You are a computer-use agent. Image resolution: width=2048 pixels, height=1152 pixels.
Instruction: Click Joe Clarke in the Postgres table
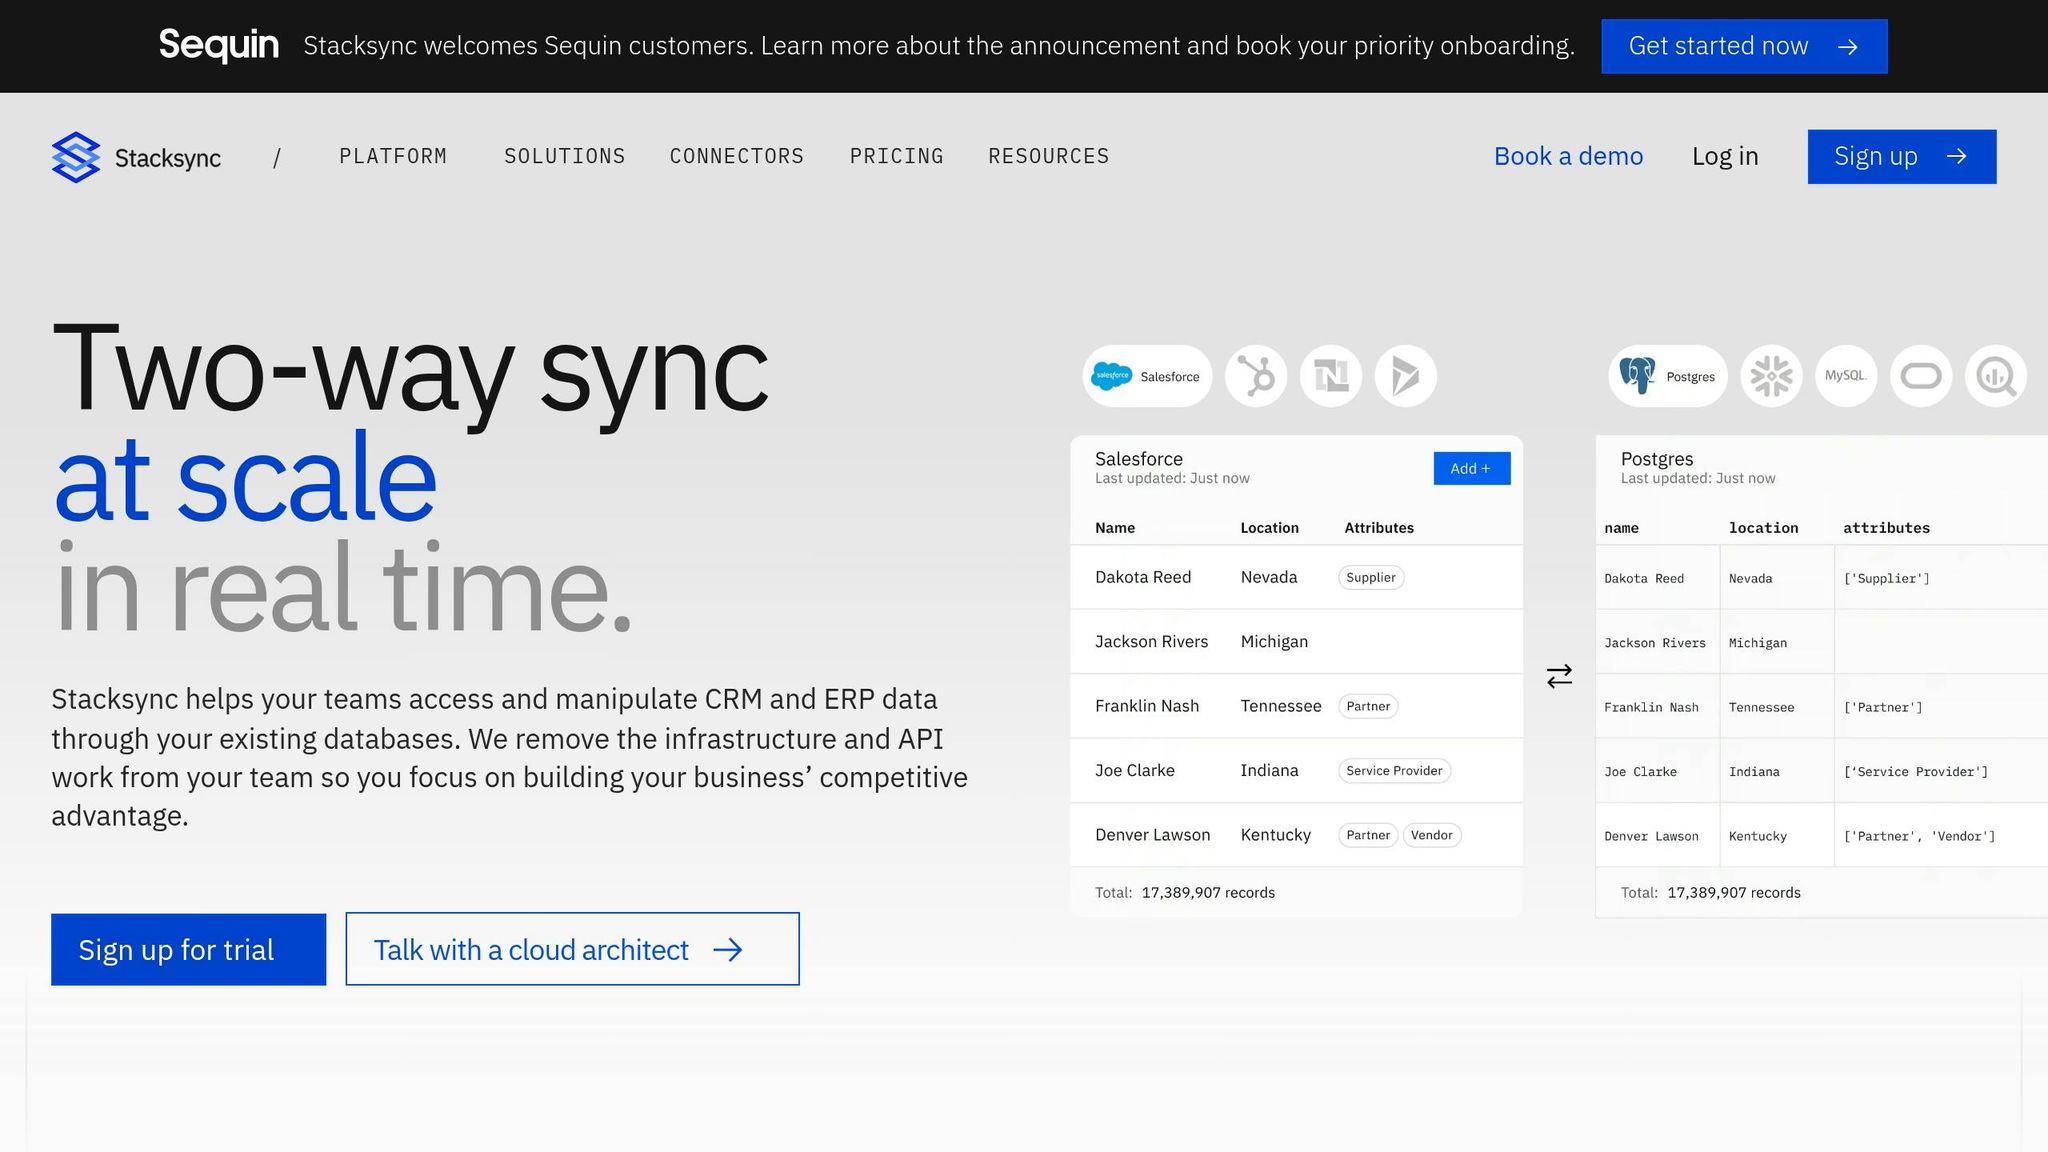click(x=1640, y=772)
